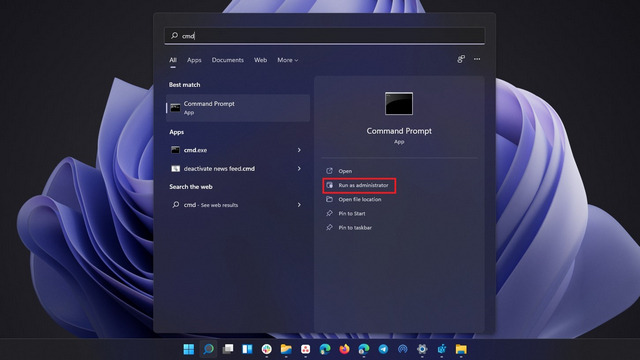Filter results by Documents
Screen dimensions: 640x360
coord(227,60)
